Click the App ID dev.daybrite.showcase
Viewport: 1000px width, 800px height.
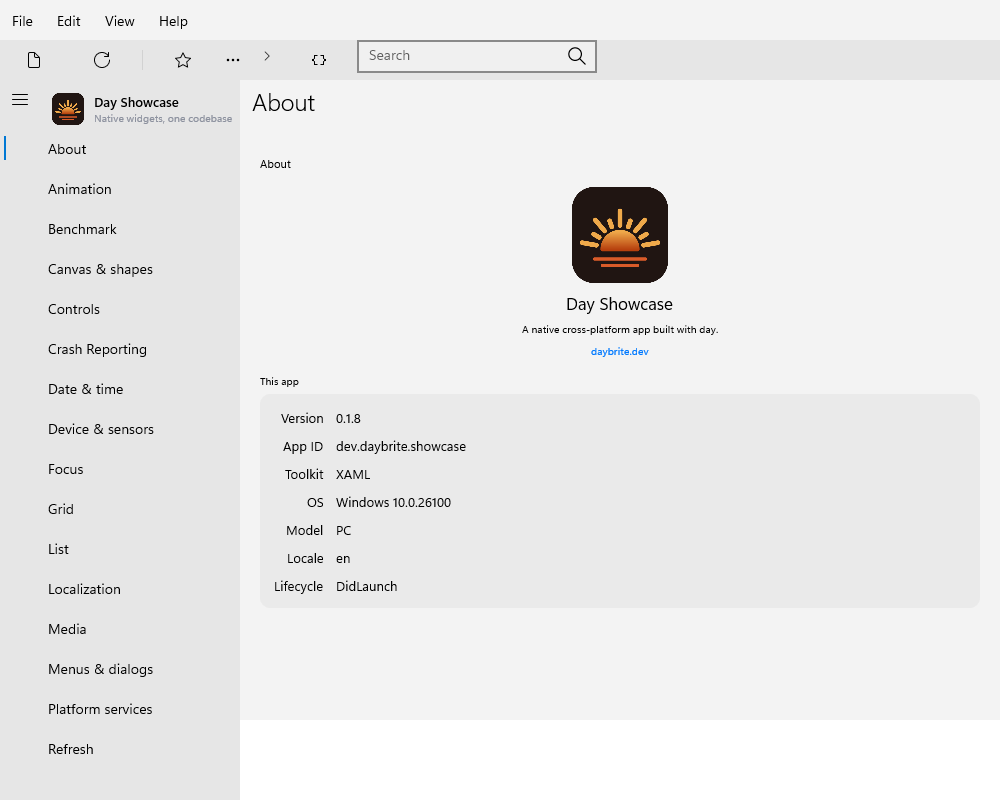click(401, 447)
